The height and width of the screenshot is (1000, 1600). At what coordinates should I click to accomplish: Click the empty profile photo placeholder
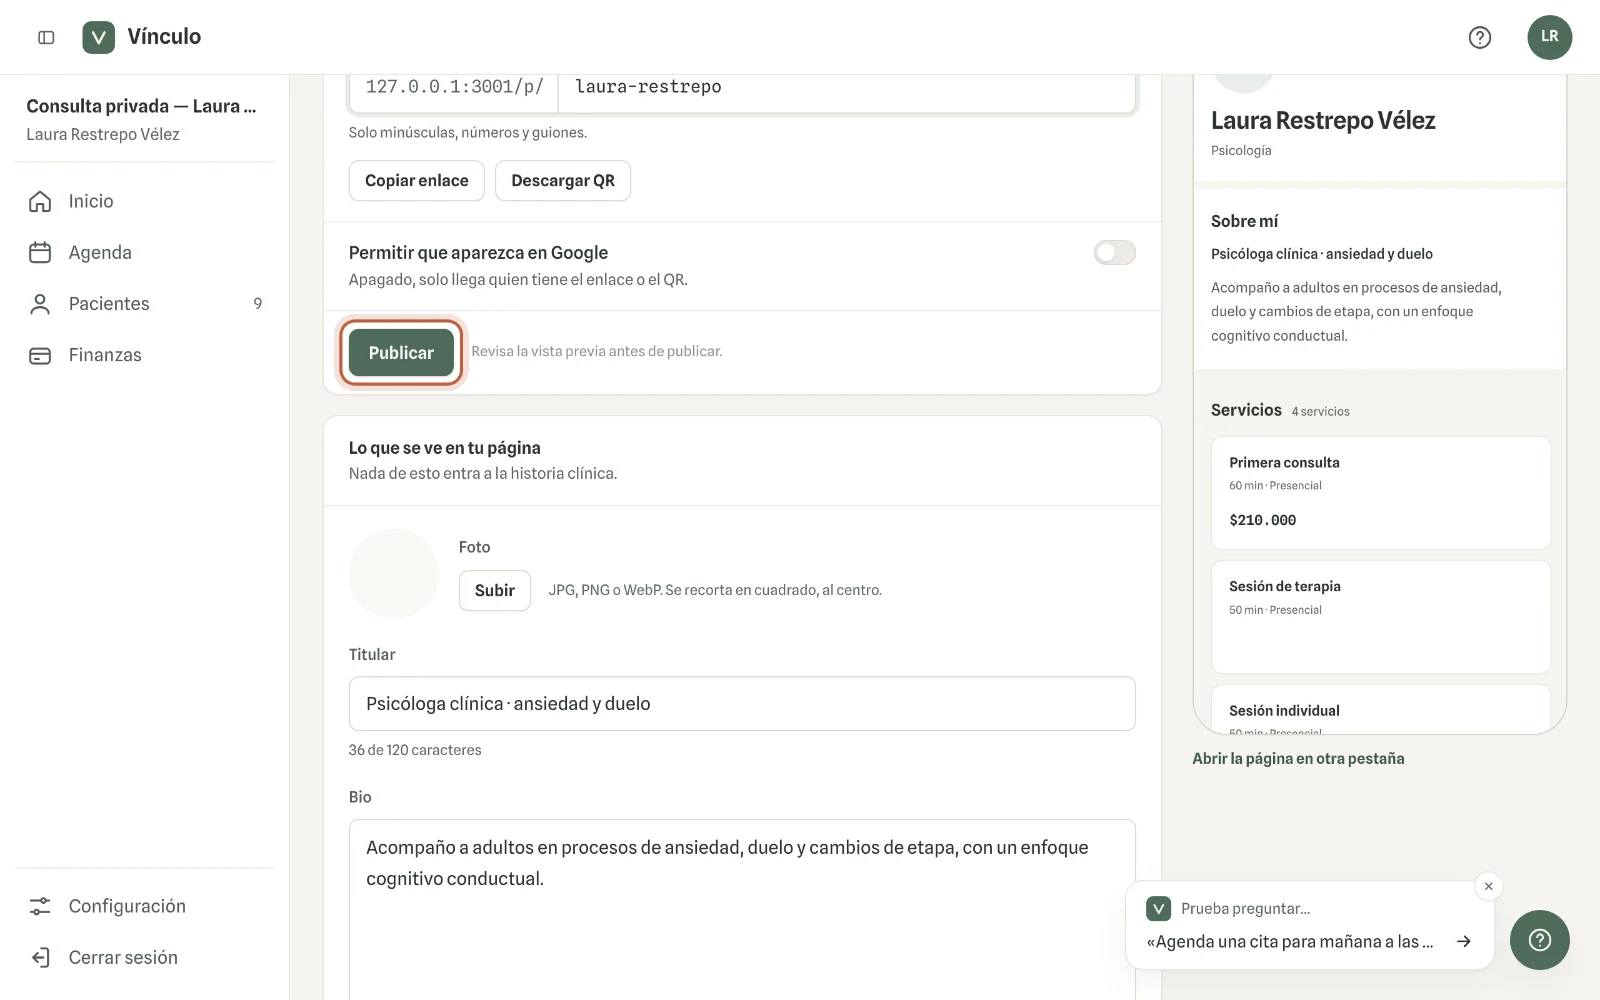394,574
